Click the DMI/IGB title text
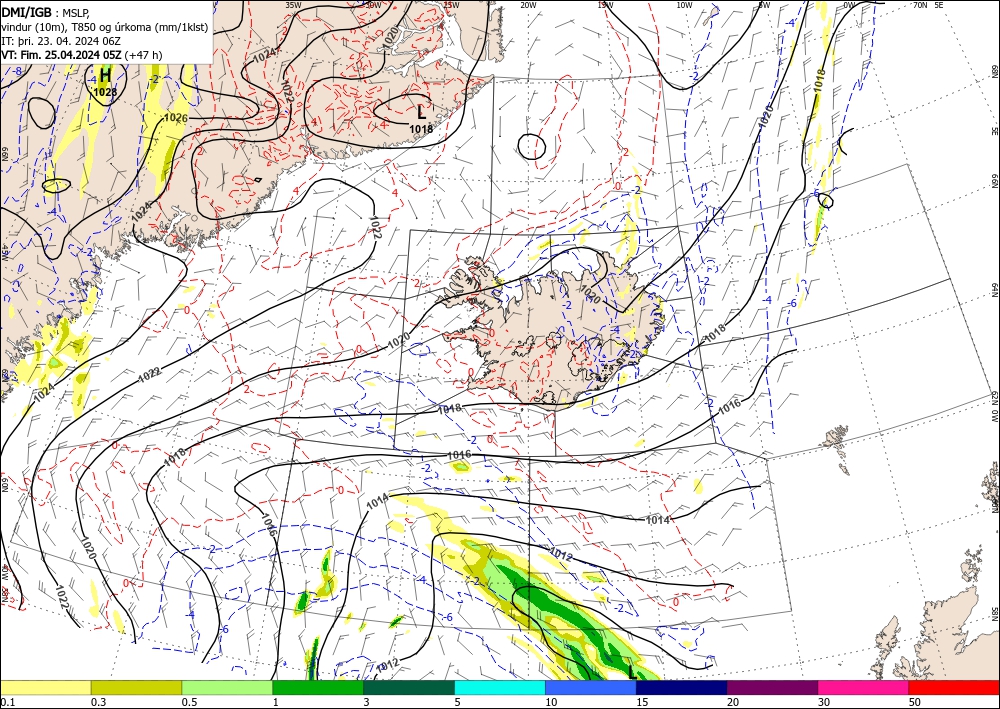1000x709 pixels. coord(26,13)
